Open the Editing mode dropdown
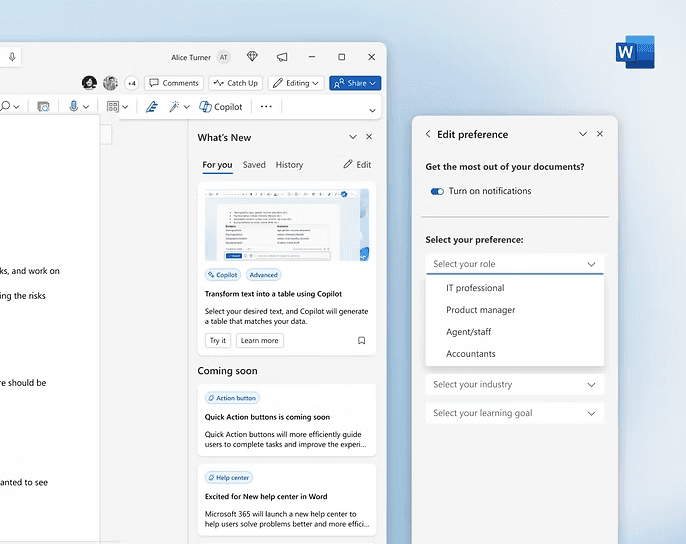Image resolution: width=686 pixels, height=544 pixels. tap(296, 83)
